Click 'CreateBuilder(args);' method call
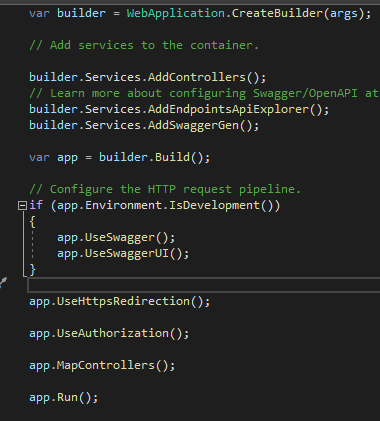 (x=301, y=14)
